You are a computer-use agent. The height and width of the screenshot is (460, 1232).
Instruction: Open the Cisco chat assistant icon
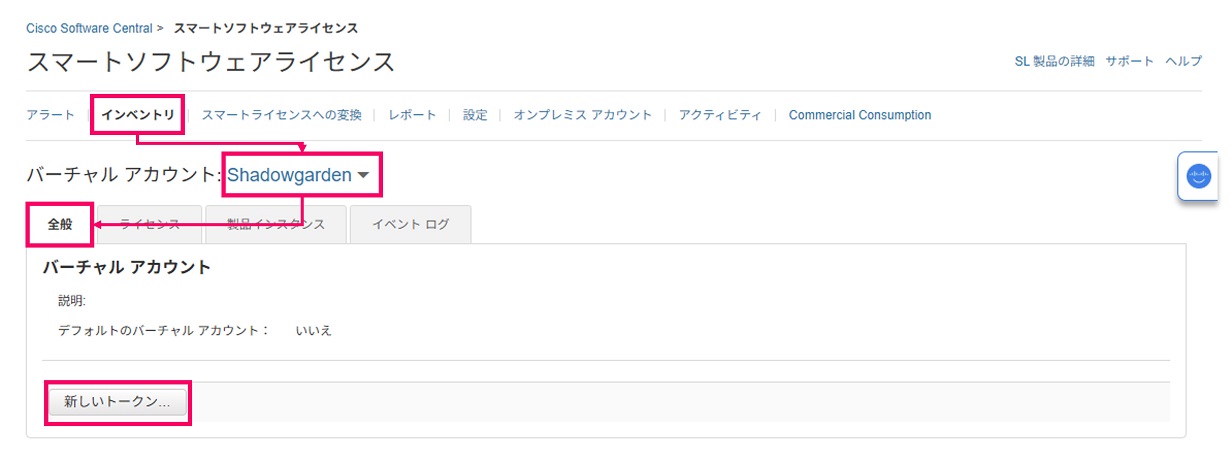click(x=1198, y=176)
